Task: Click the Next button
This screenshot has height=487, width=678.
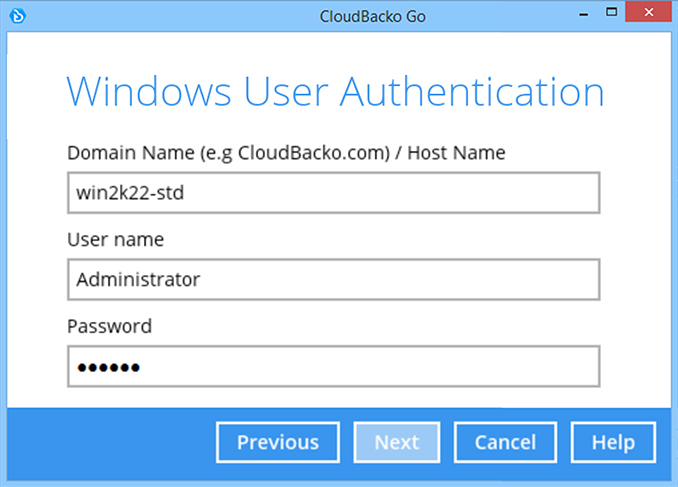Action: click(397, 442)
